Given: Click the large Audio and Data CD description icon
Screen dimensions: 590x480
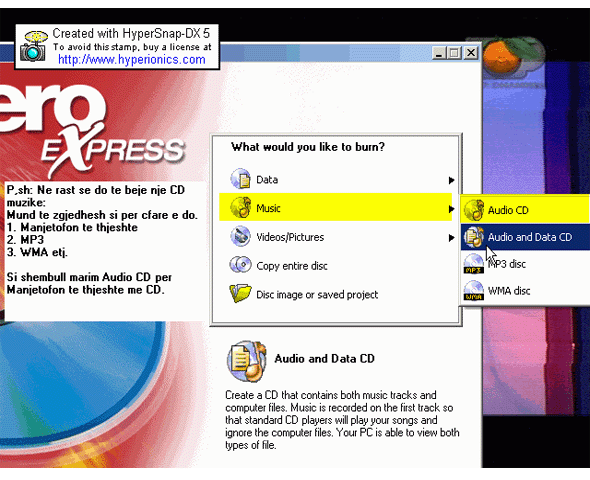Looking at the screenshot, I should point(247,362).
